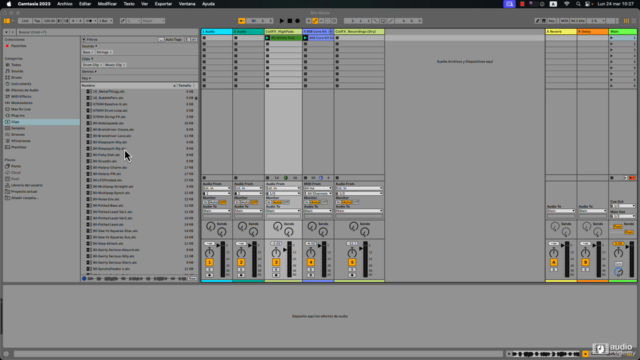Launch the 808 Core Kit clip

[305, 38]
